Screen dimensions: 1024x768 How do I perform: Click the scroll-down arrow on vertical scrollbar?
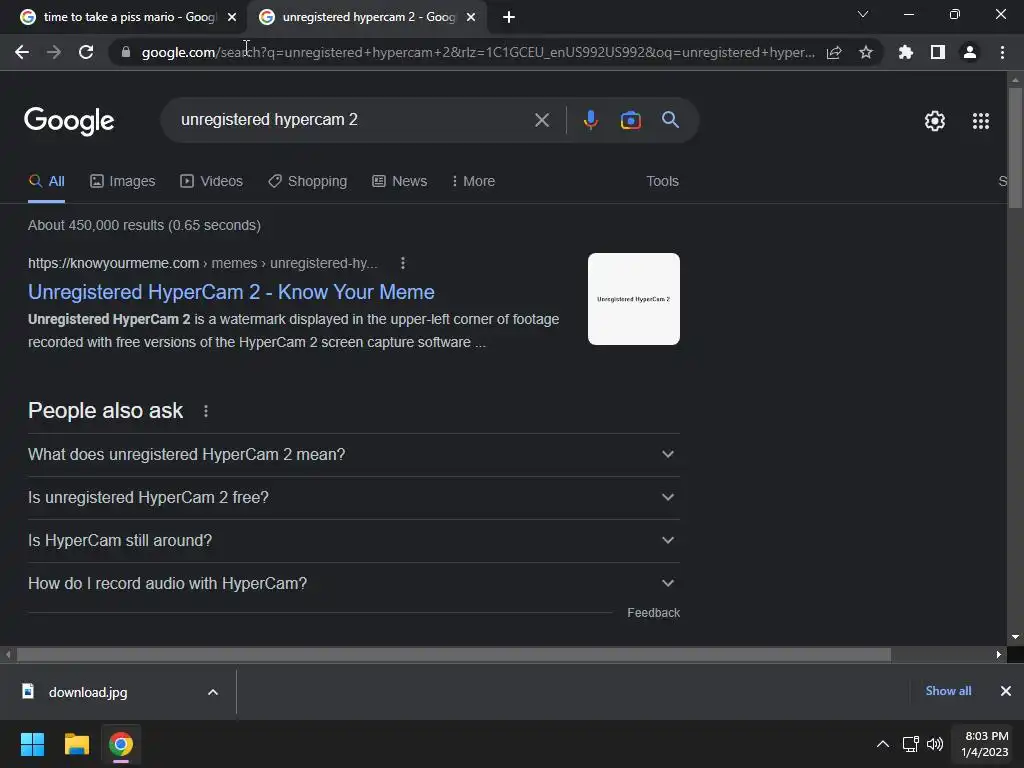click(1015, 637)
